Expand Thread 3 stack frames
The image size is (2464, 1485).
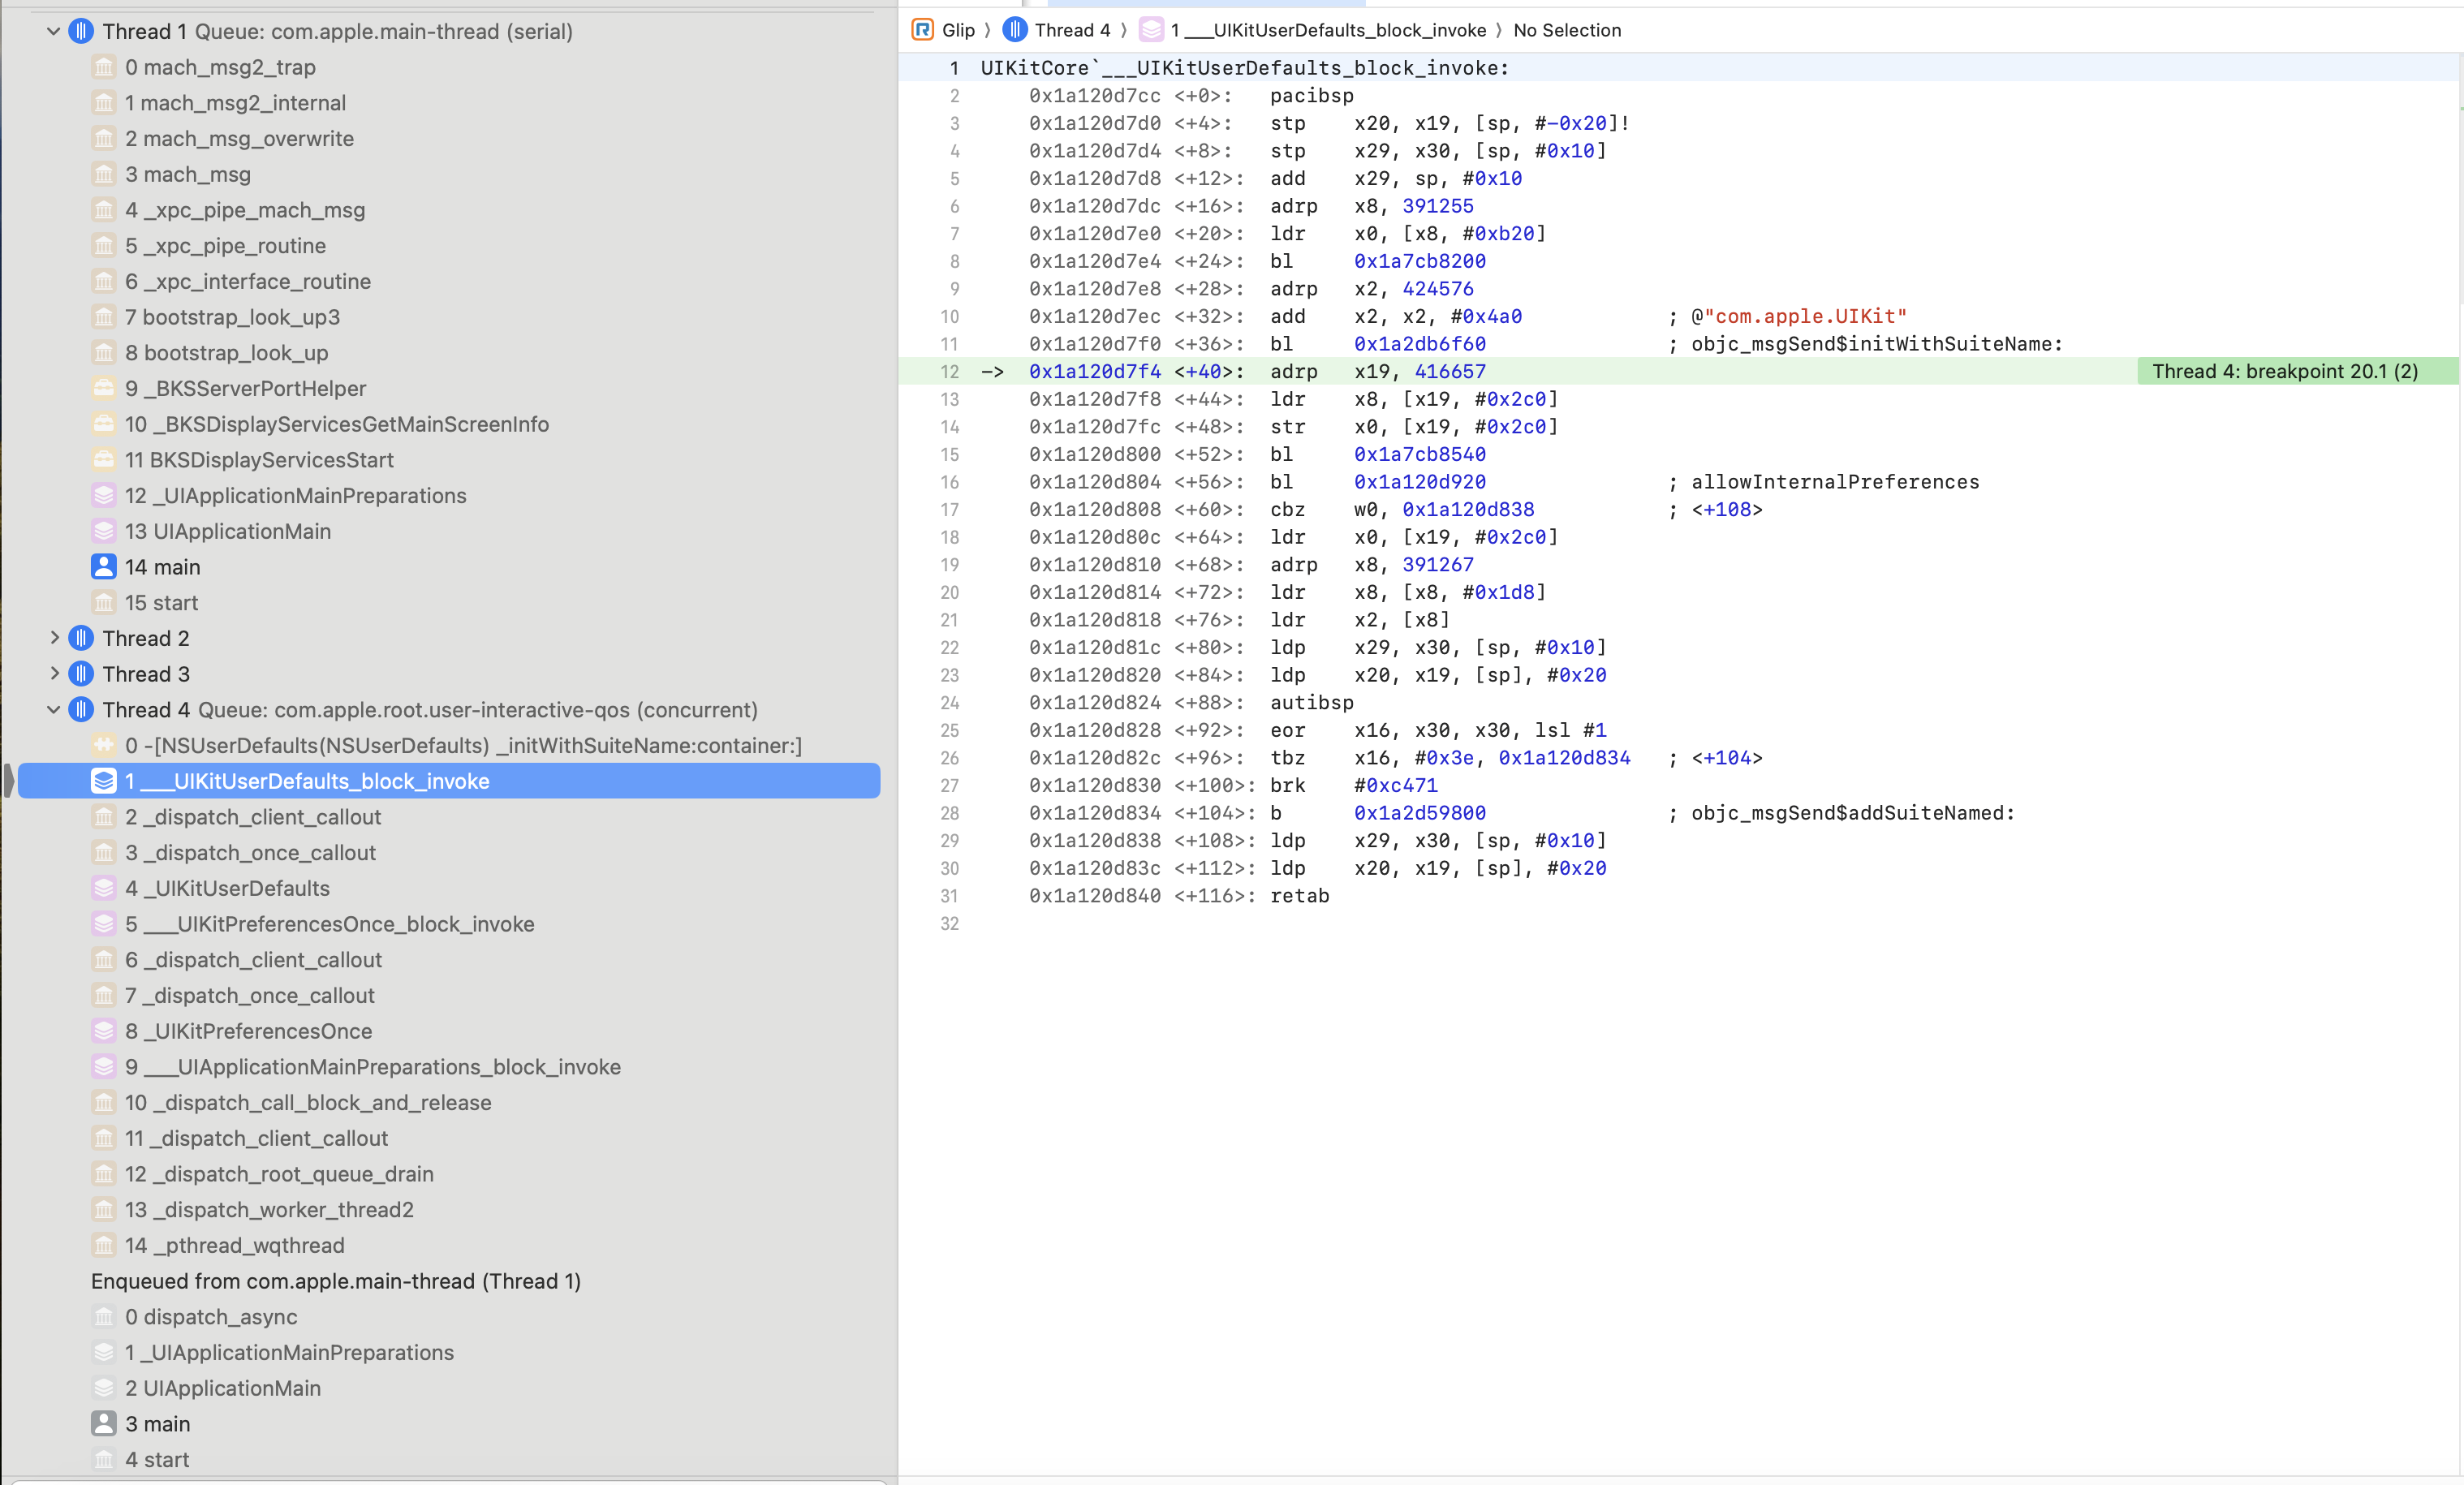coord(54,674)
